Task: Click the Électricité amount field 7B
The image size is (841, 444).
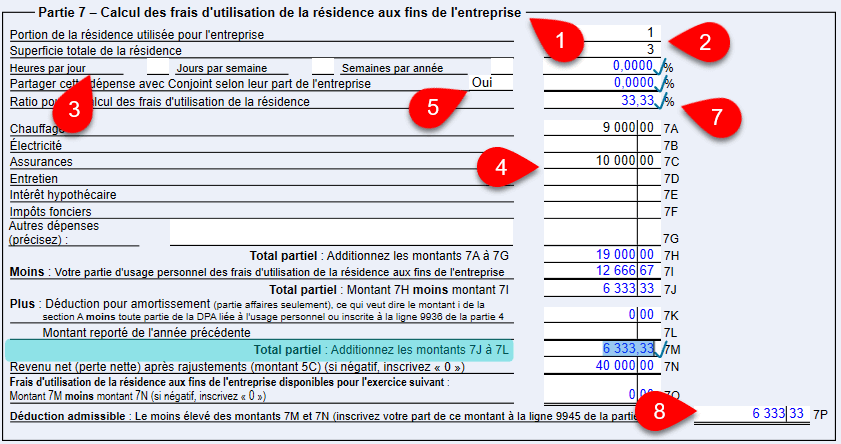Action: click(602, 145)
